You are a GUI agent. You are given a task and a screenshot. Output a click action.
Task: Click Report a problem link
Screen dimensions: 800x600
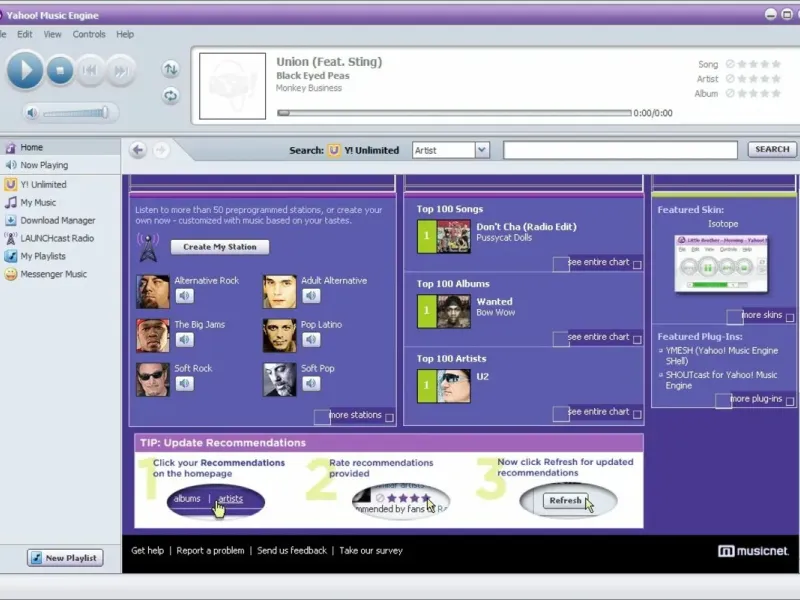pyautogui.click(x=210, y=551)
